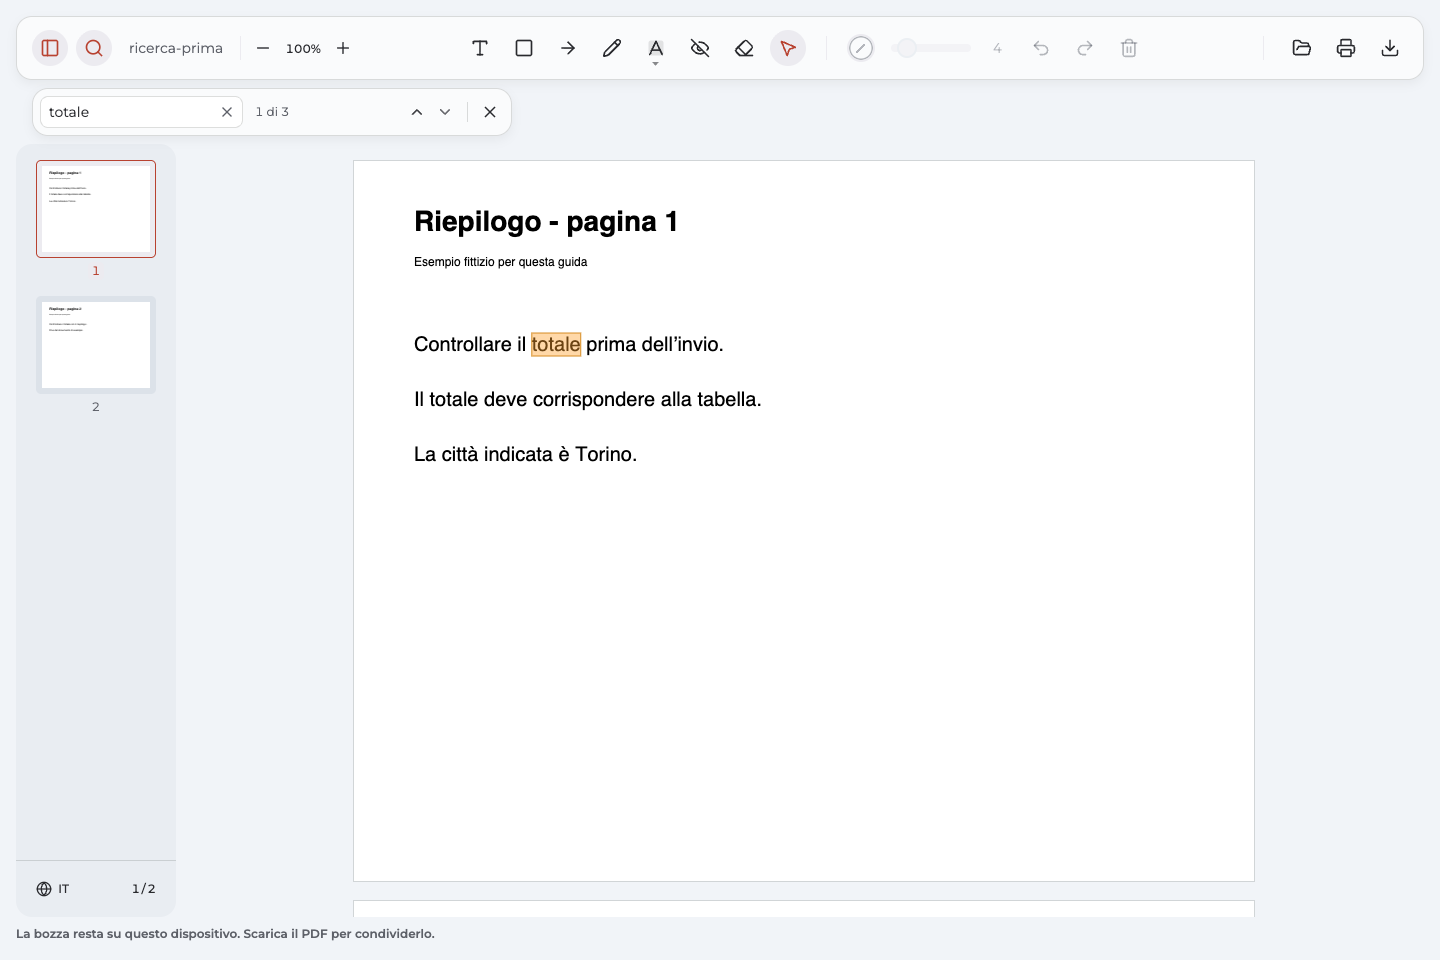This screenshot has width=1440, height=960.
Task: Click the Undo icon
Action: [1041, 48]
